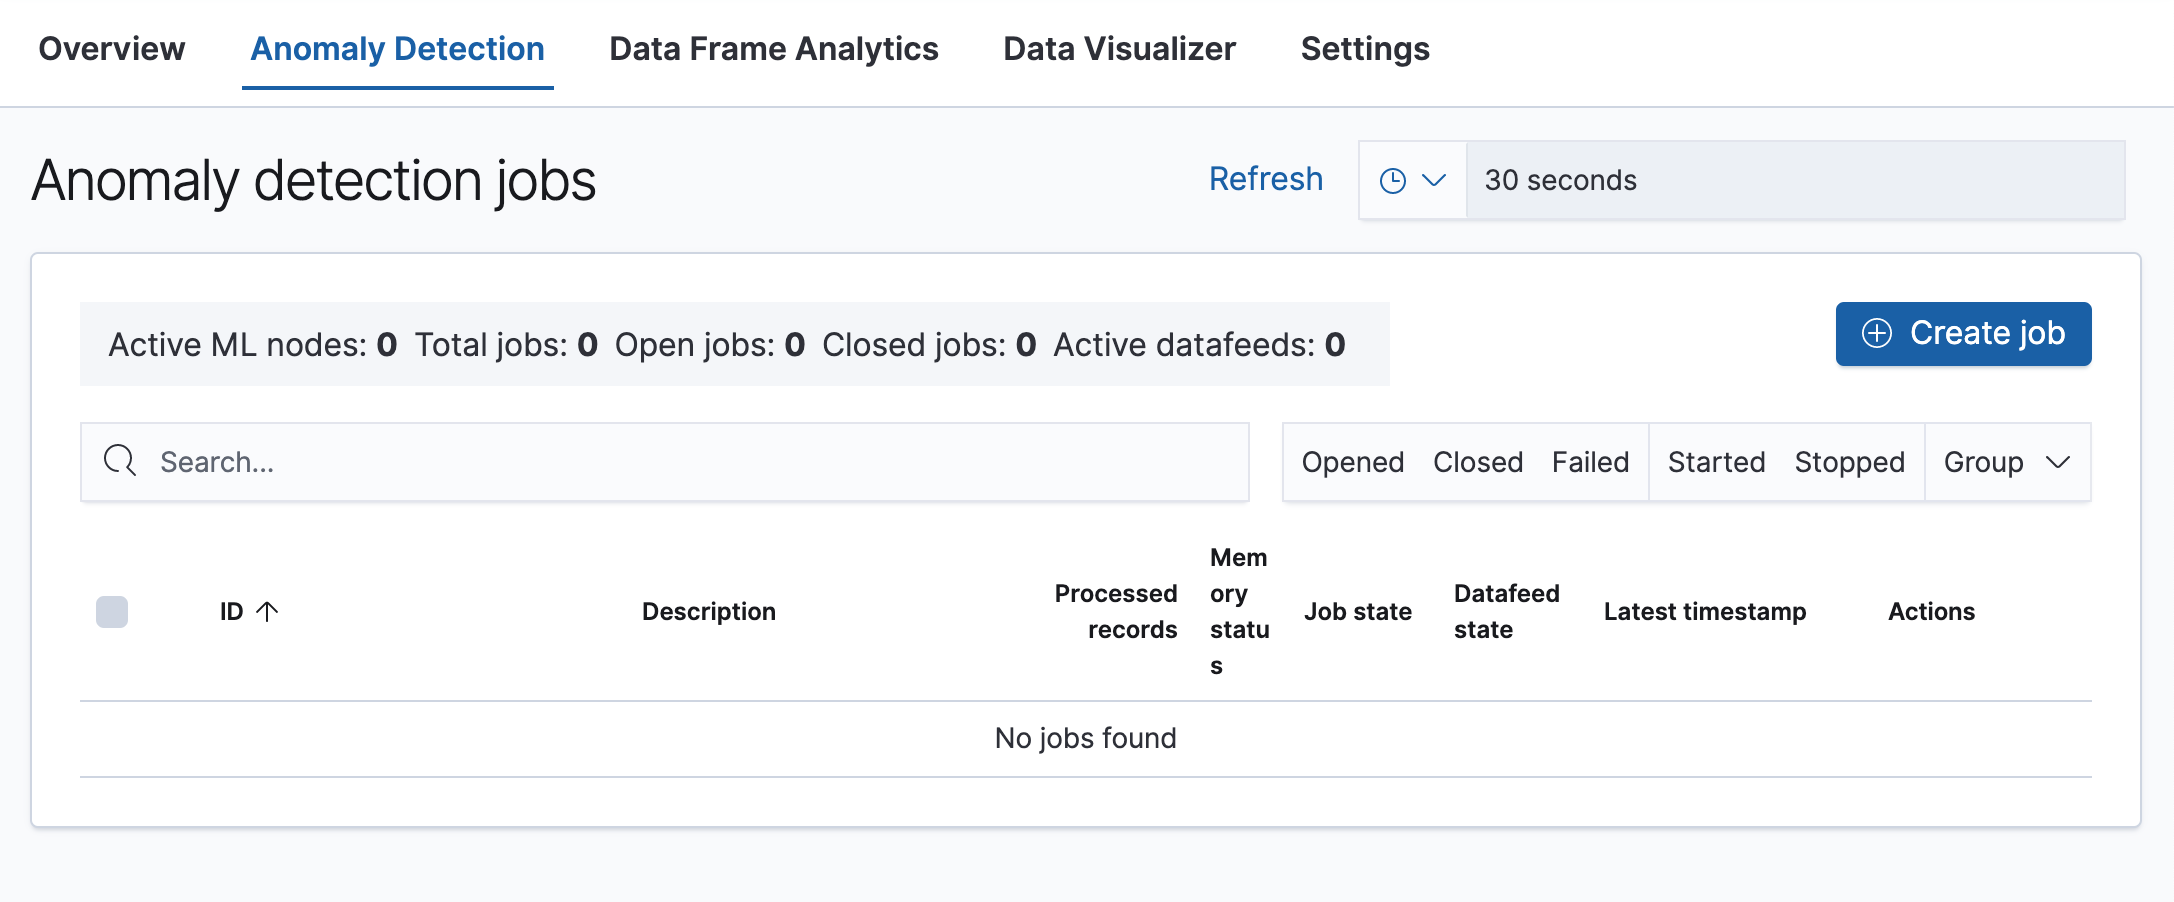Toggle the Opened jobs filter
The height and width of the screenshot is (902, 2174).
pos(1352,462)
